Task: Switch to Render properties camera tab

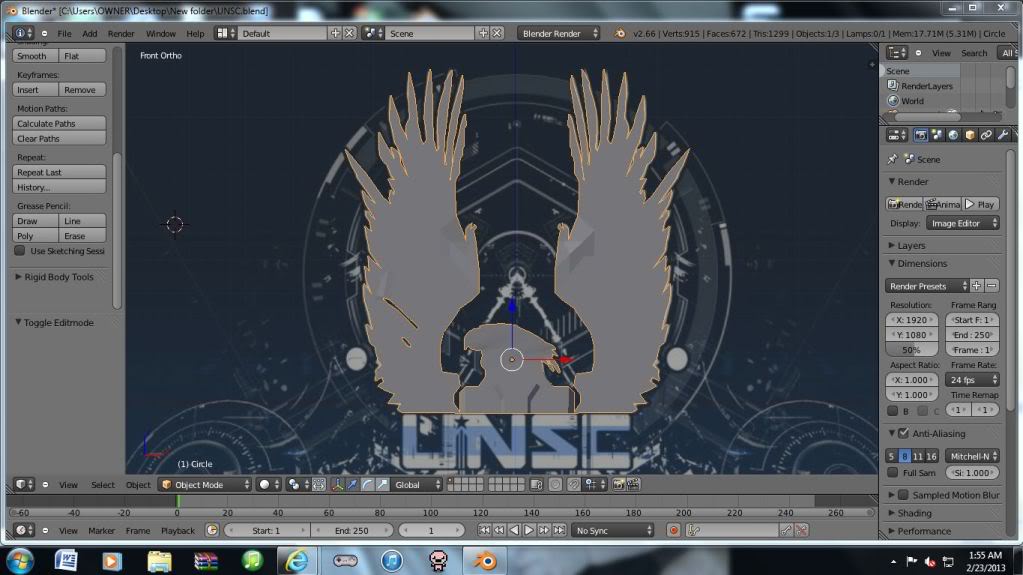Action: point(921,135)
